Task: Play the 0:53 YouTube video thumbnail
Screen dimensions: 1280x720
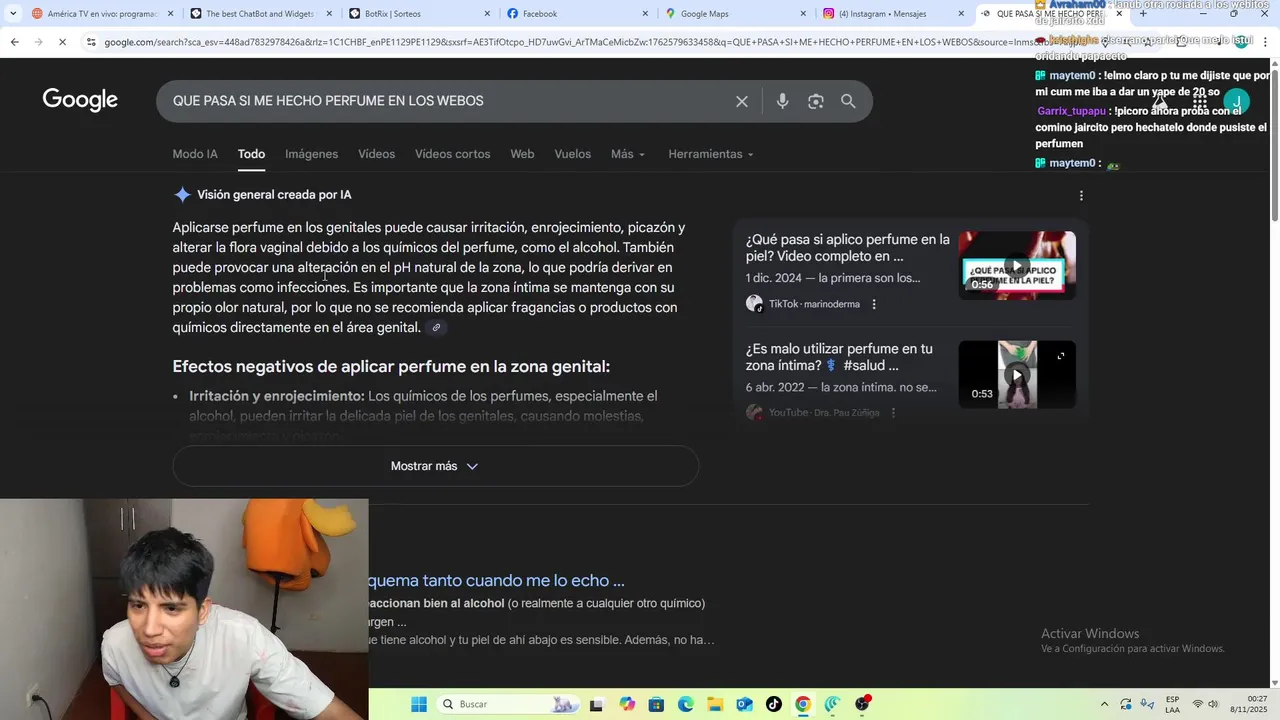Action: click(1017, 375)
